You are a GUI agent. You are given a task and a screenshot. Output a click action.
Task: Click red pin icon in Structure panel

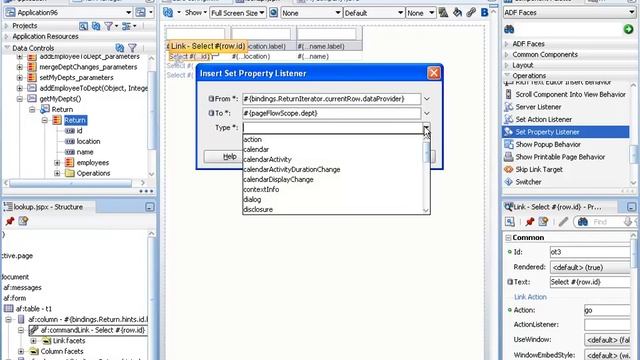(x=9, y=221)
